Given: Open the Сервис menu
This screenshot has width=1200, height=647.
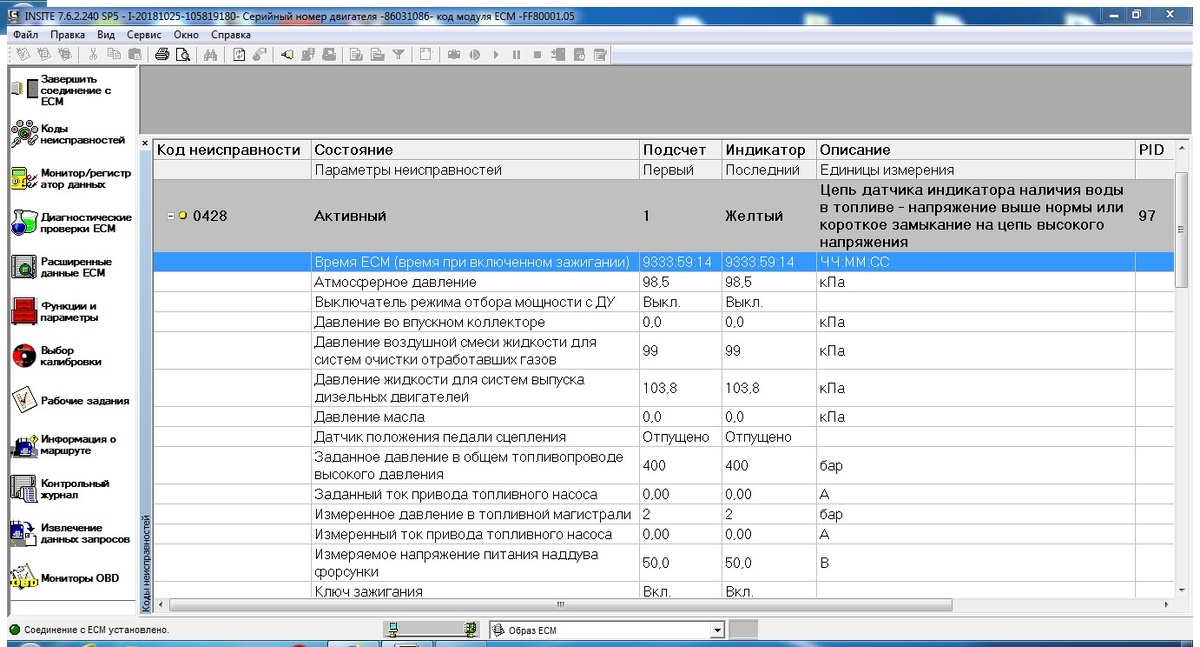Looking at the screenshot, I should pyautogui.click(x=145, y=34).
